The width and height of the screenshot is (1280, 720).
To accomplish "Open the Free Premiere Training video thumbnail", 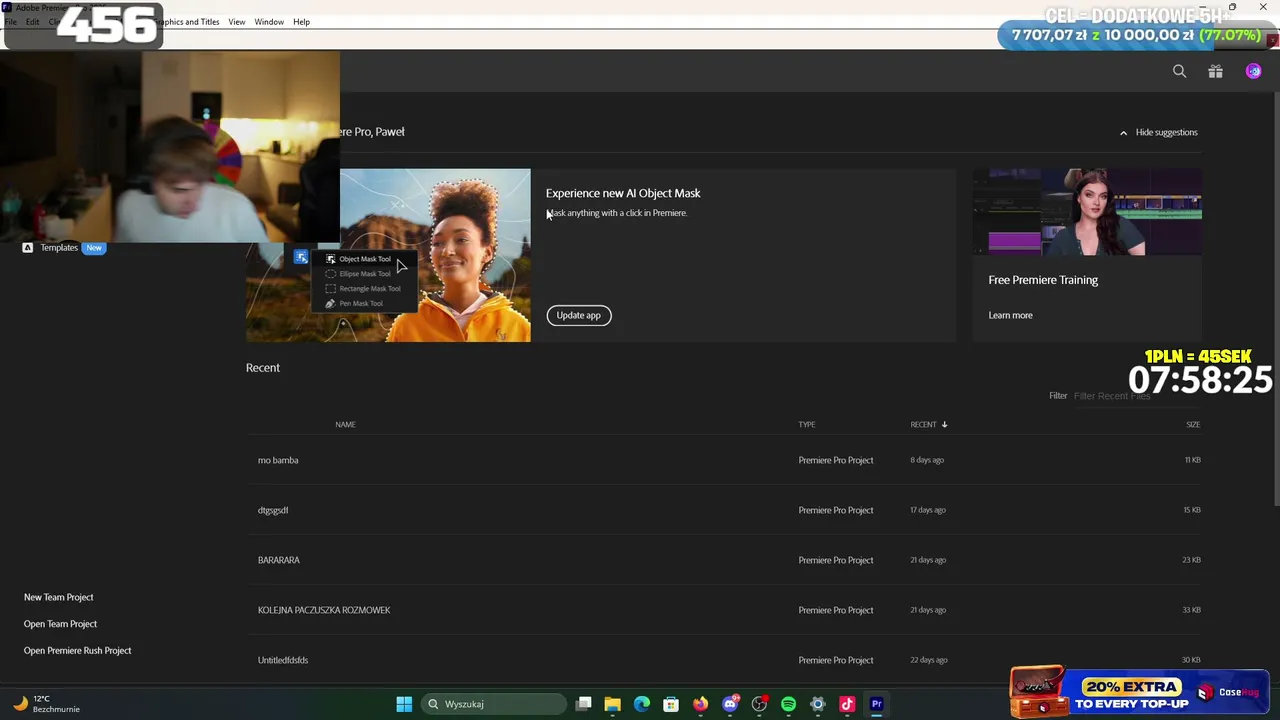I will pyautogui.click(x=1087, y=212).
